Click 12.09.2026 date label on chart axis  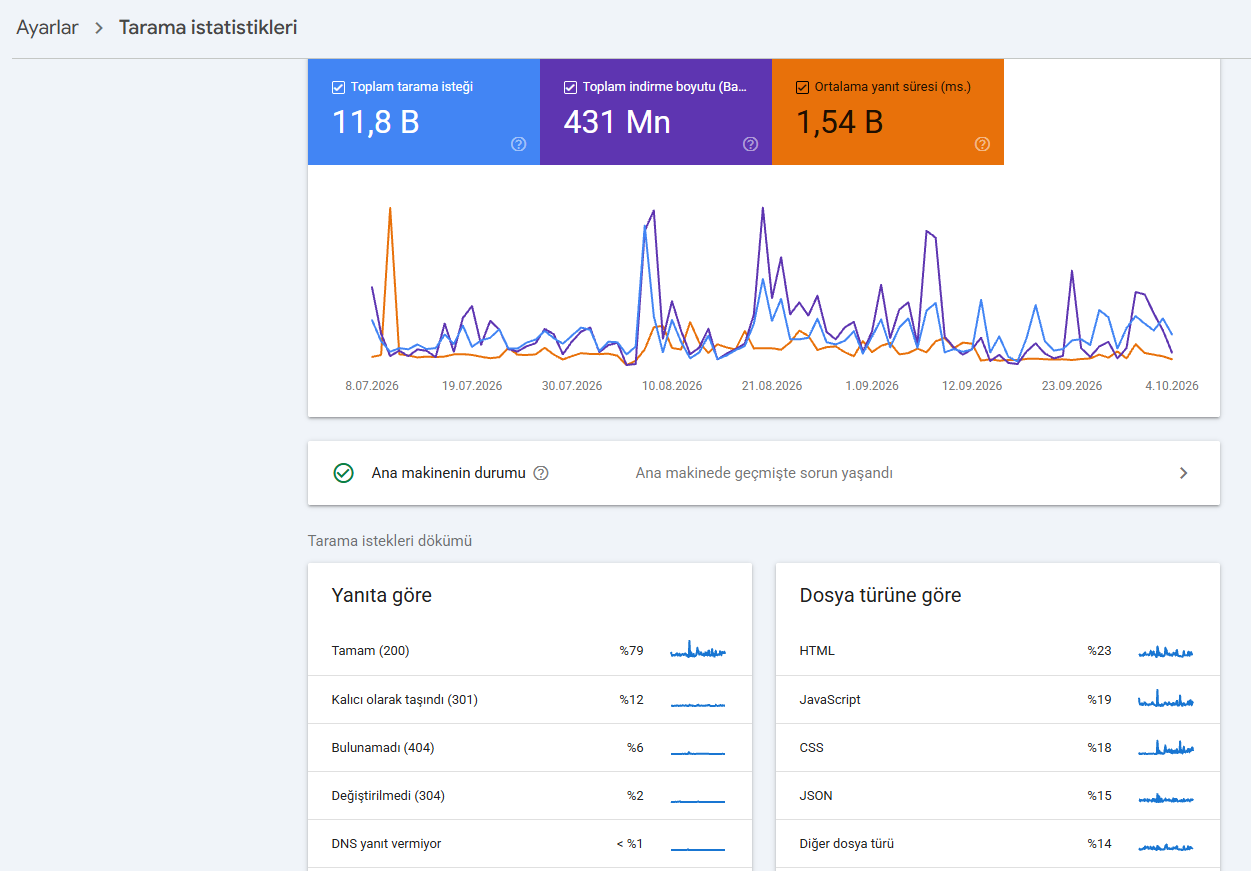972,386
